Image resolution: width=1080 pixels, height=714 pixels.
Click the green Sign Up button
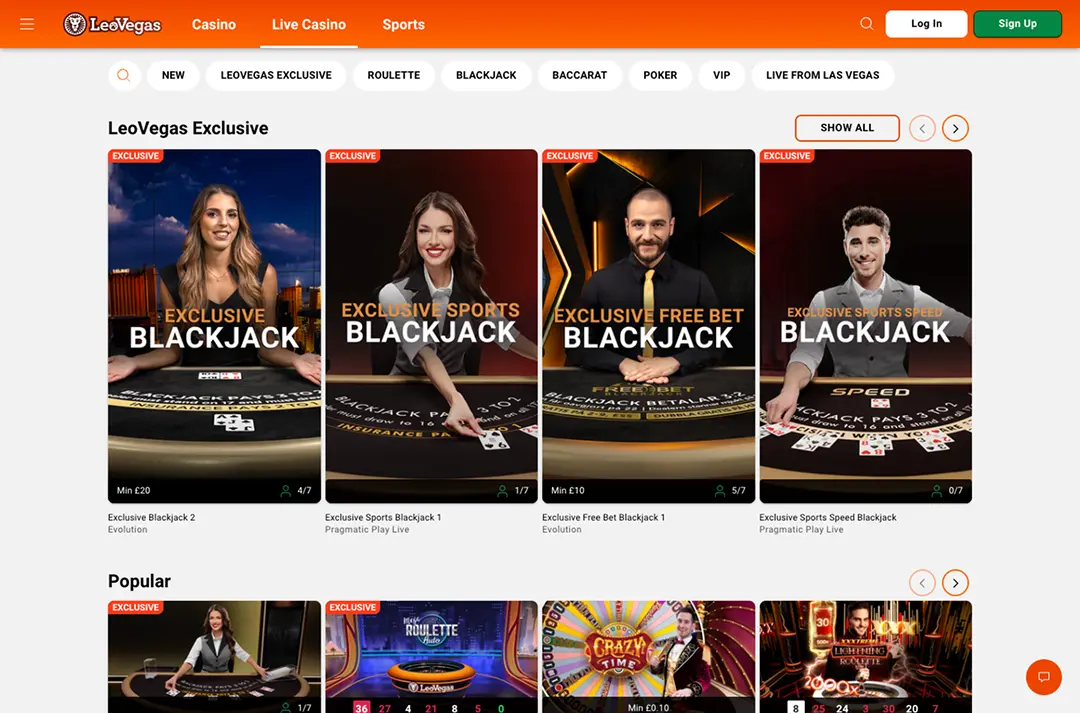pyautogui.click(x=1017, y=24)
